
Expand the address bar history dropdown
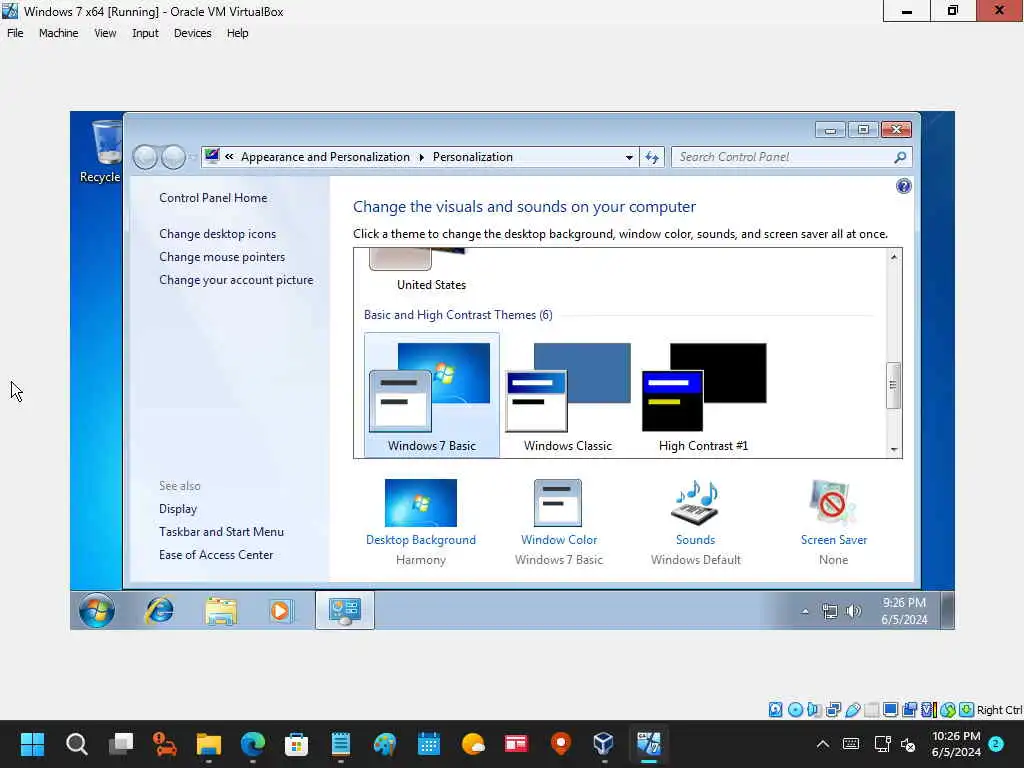point(629,157)
